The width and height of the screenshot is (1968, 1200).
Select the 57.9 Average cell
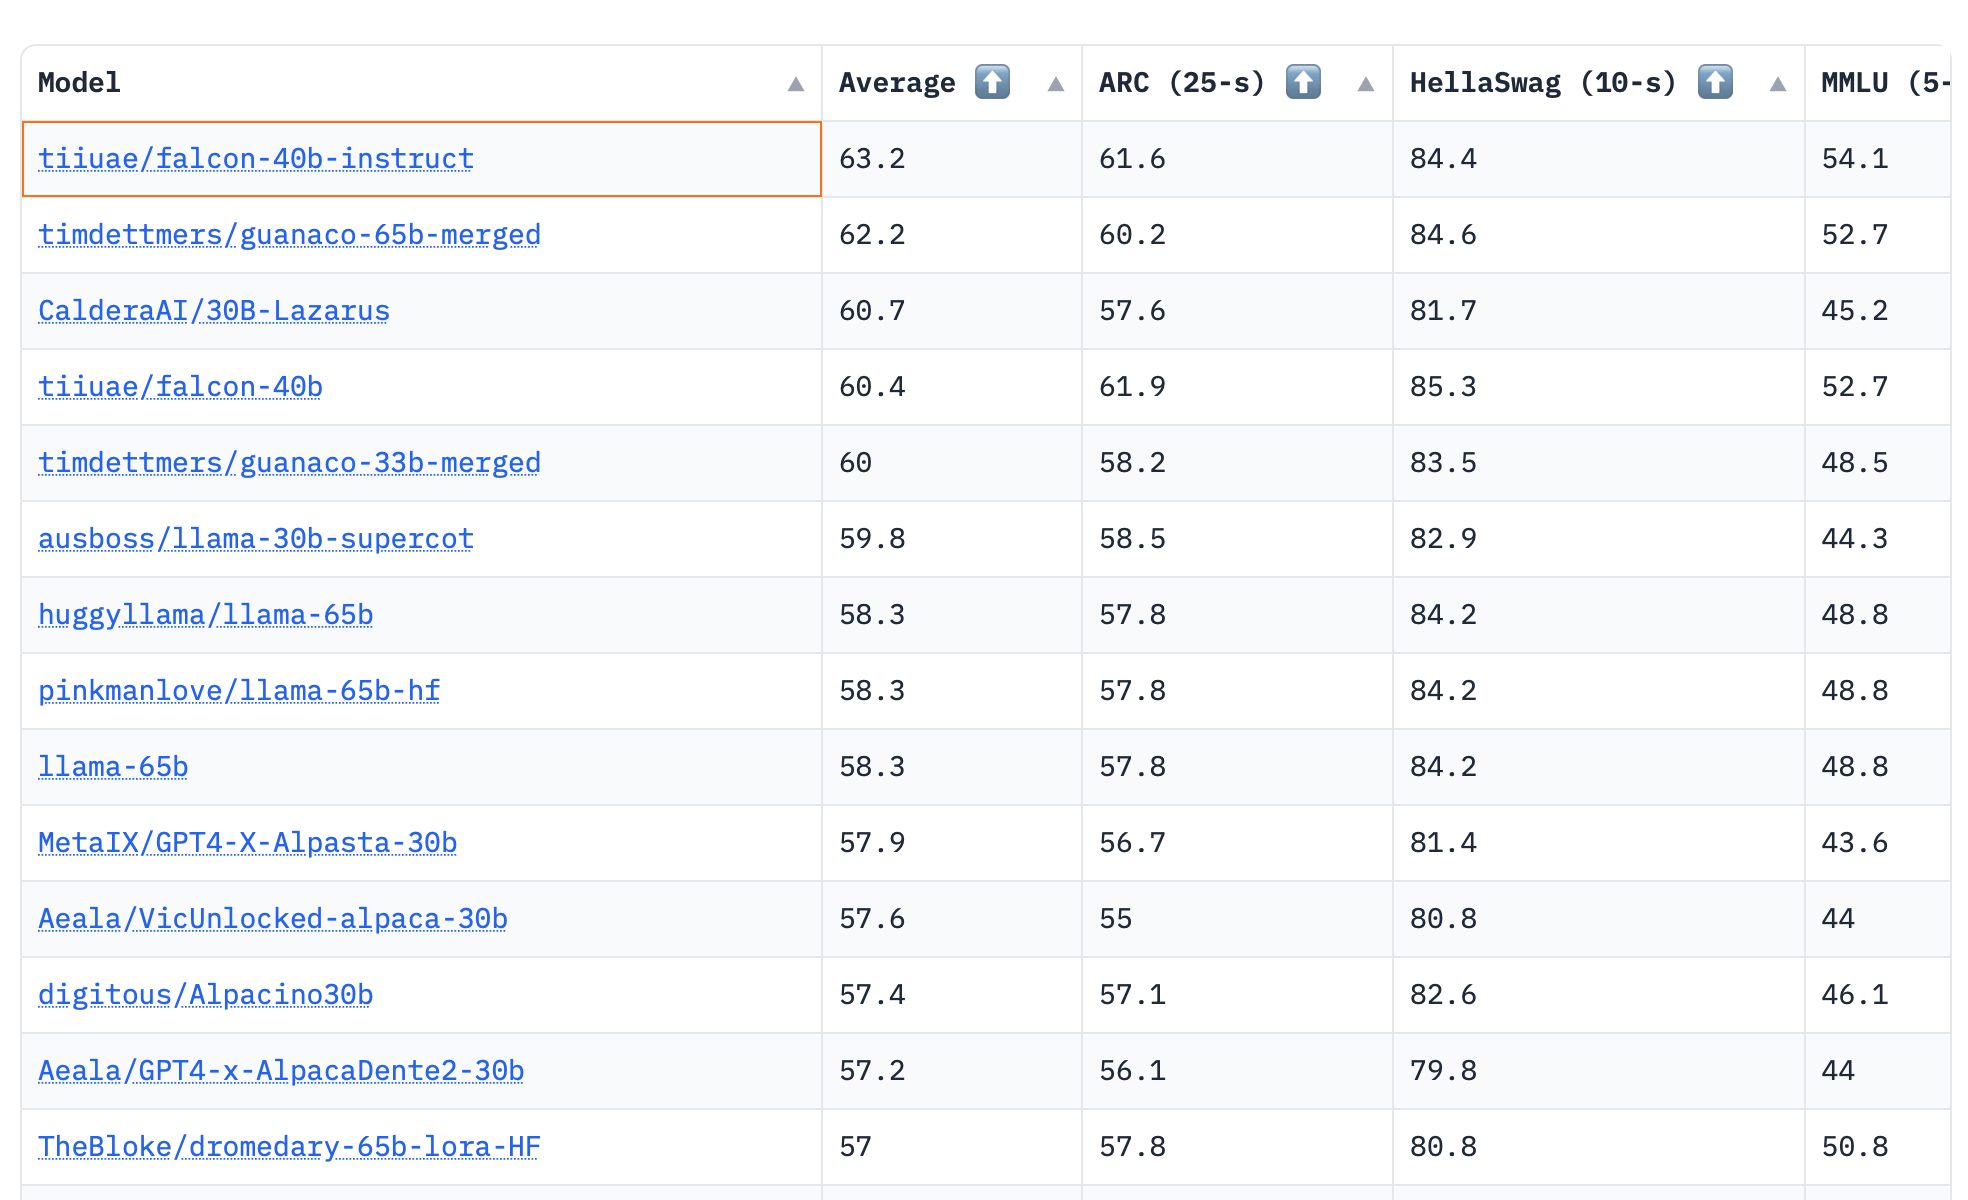(952, 843)
